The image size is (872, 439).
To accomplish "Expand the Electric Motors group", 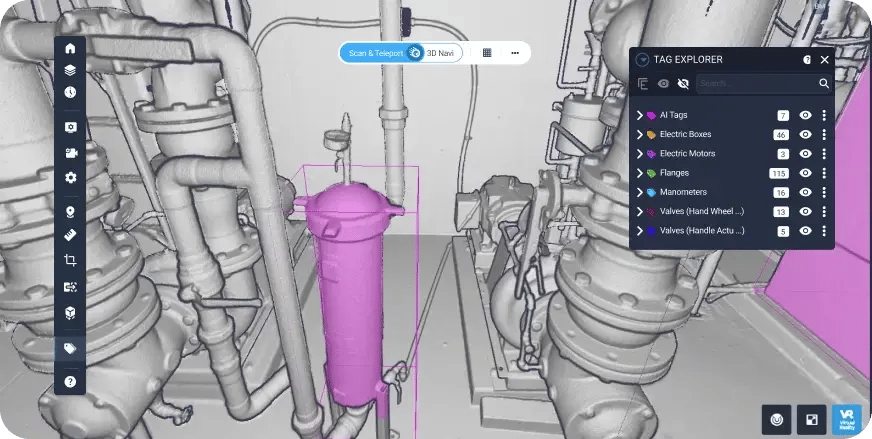I will [x=640, y=154].
